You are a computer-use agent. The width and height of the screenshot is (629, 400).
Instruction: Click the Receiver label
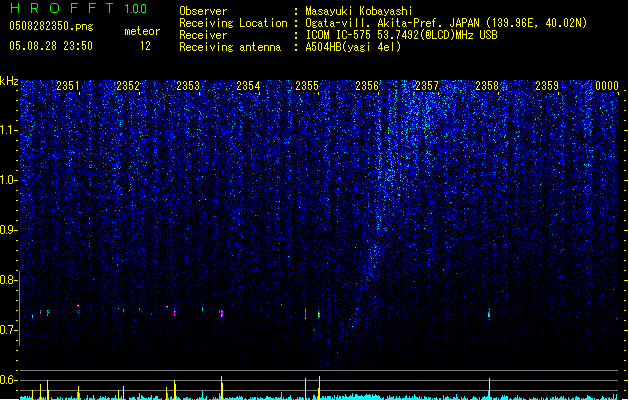tap(203, 35)
